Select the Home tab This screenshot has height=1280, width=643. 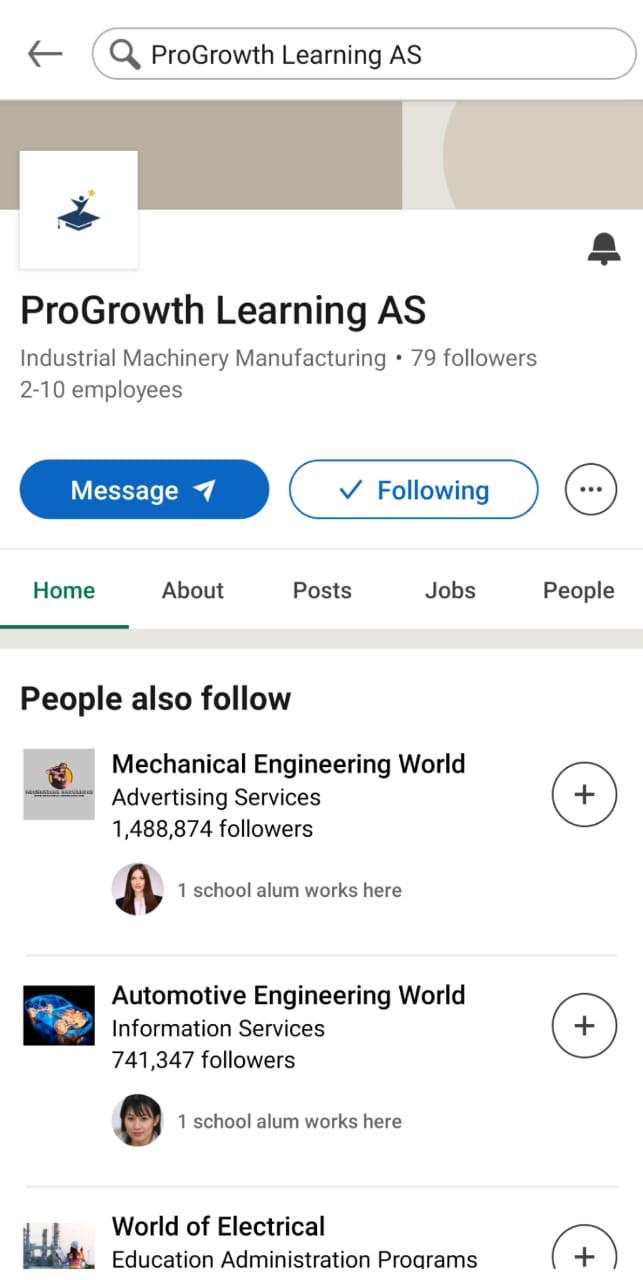[x=64, y=590]
